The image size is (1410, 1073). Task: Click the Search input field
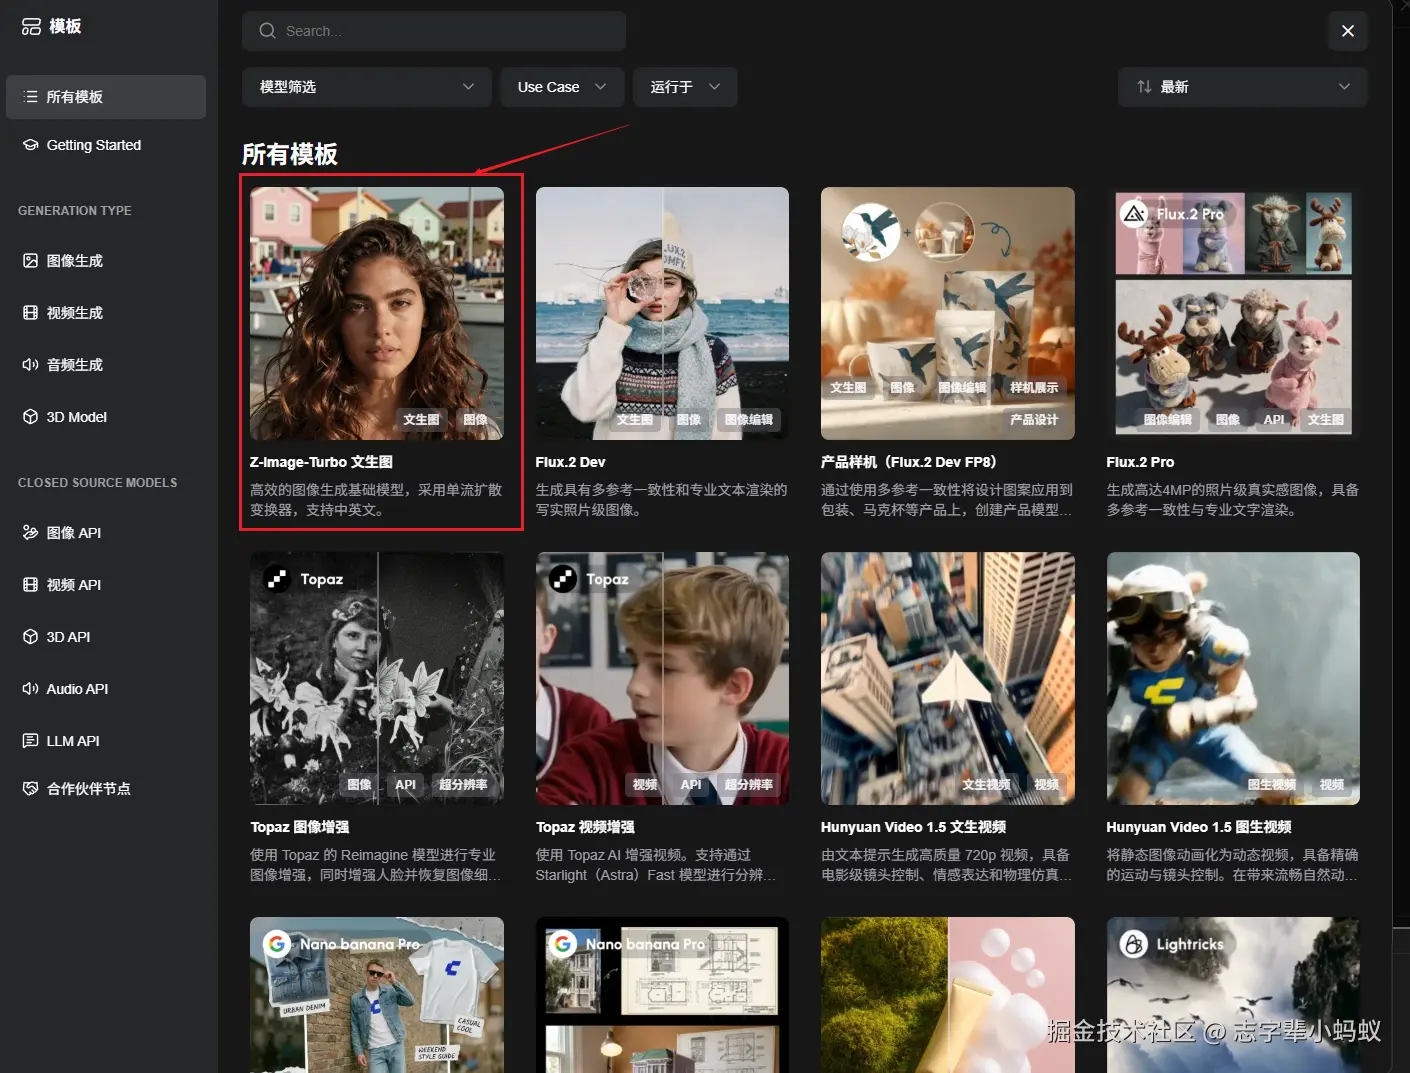click(x=434, y=31)
